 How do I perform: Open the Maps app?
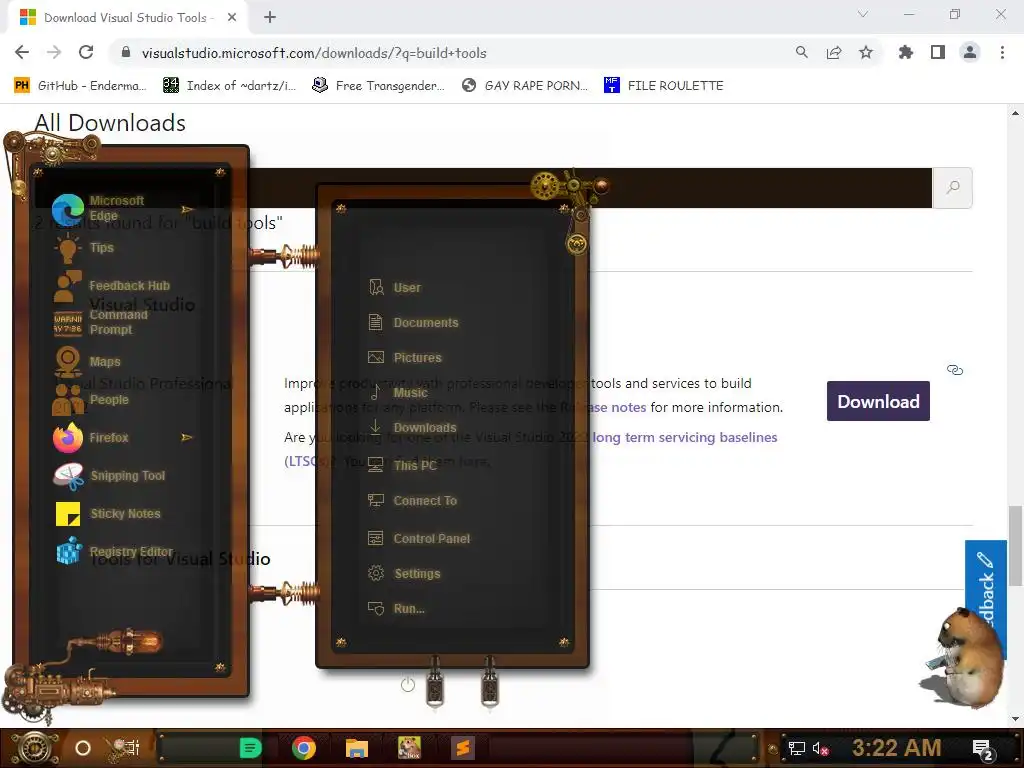coord(87,361)
